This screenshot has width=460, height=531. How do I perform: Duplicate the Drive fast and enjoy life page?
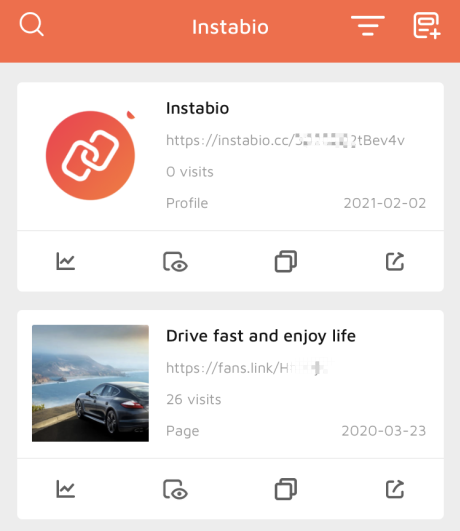(286, 489)
